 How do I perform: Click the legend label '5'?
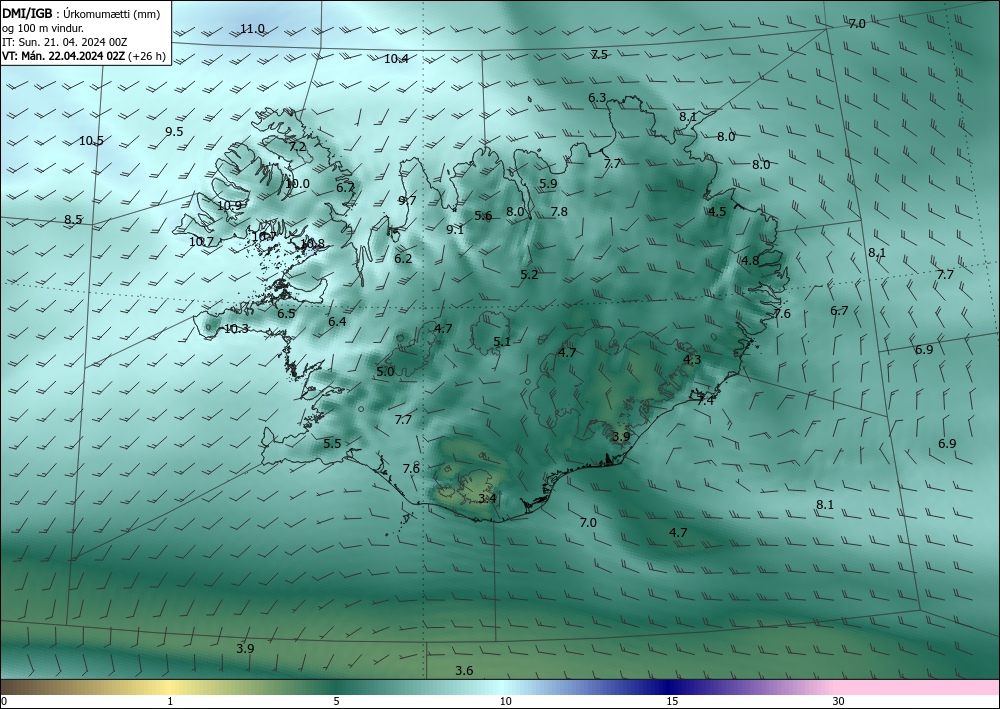pyautogui.click(x=336, y=701)
